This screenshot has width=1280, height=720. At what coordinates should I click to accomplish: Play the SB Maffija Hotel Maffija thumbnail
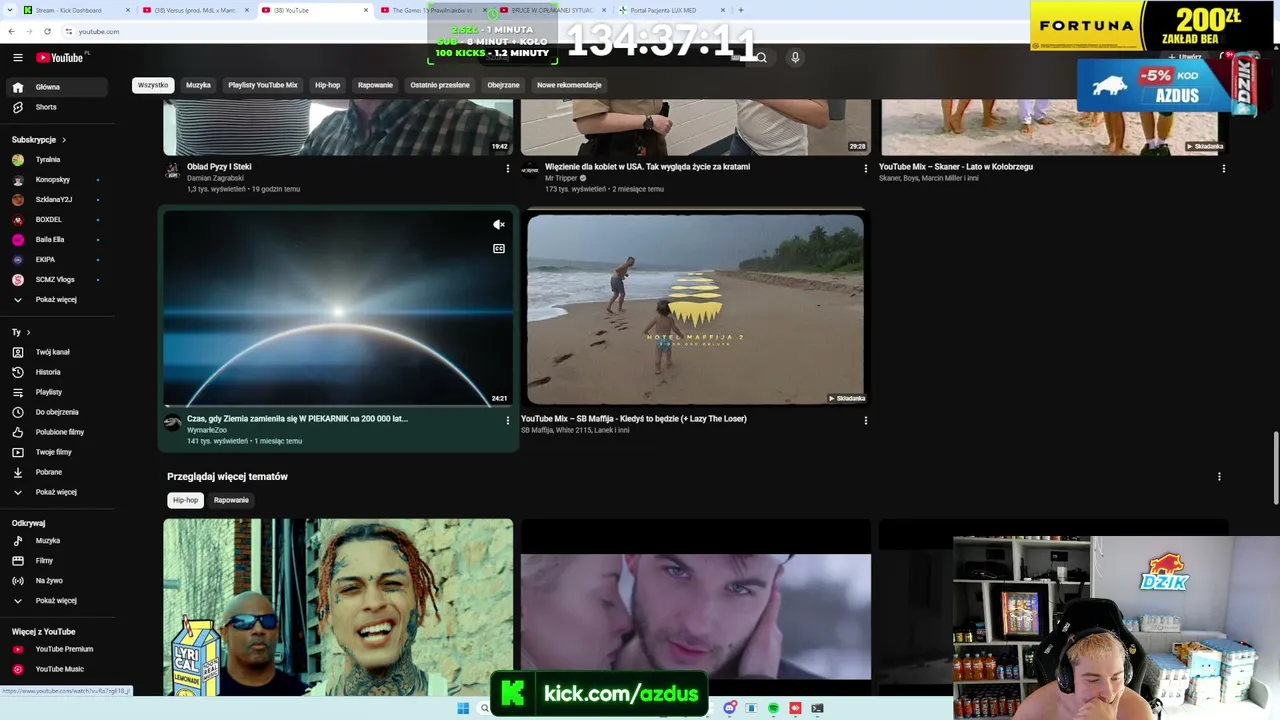(695, 308)
